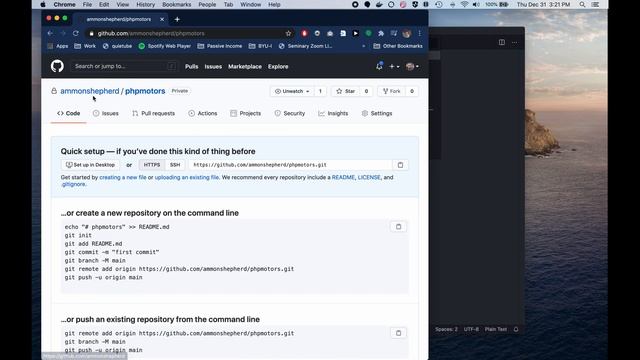Click the repository URL text field
Viewport: 640px width, 360px height.
(290, 165)
